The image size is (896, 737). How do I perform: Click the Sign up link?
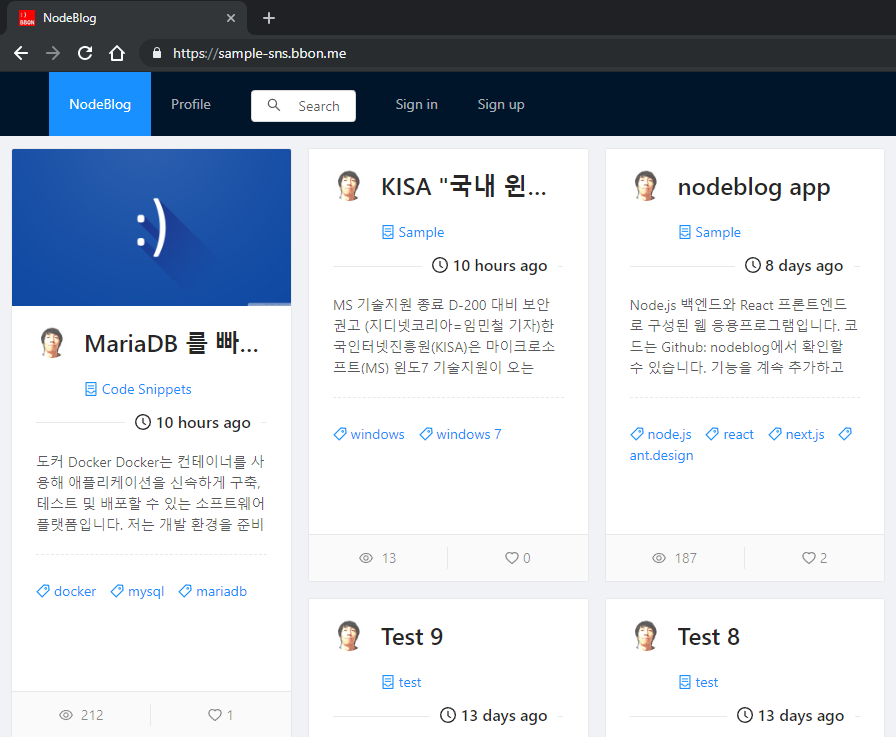tap(501, 104)
